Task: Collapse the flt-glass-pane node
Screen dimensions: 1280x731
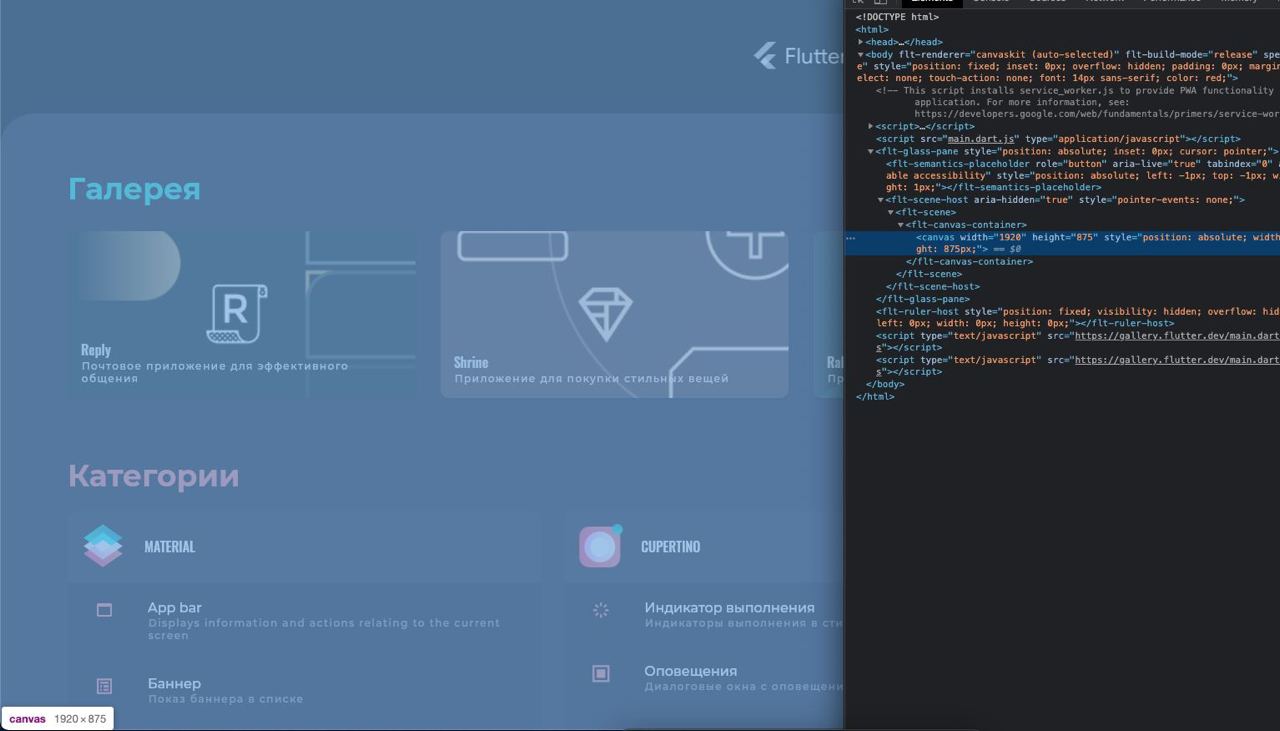Action: [x=871, y=151]
